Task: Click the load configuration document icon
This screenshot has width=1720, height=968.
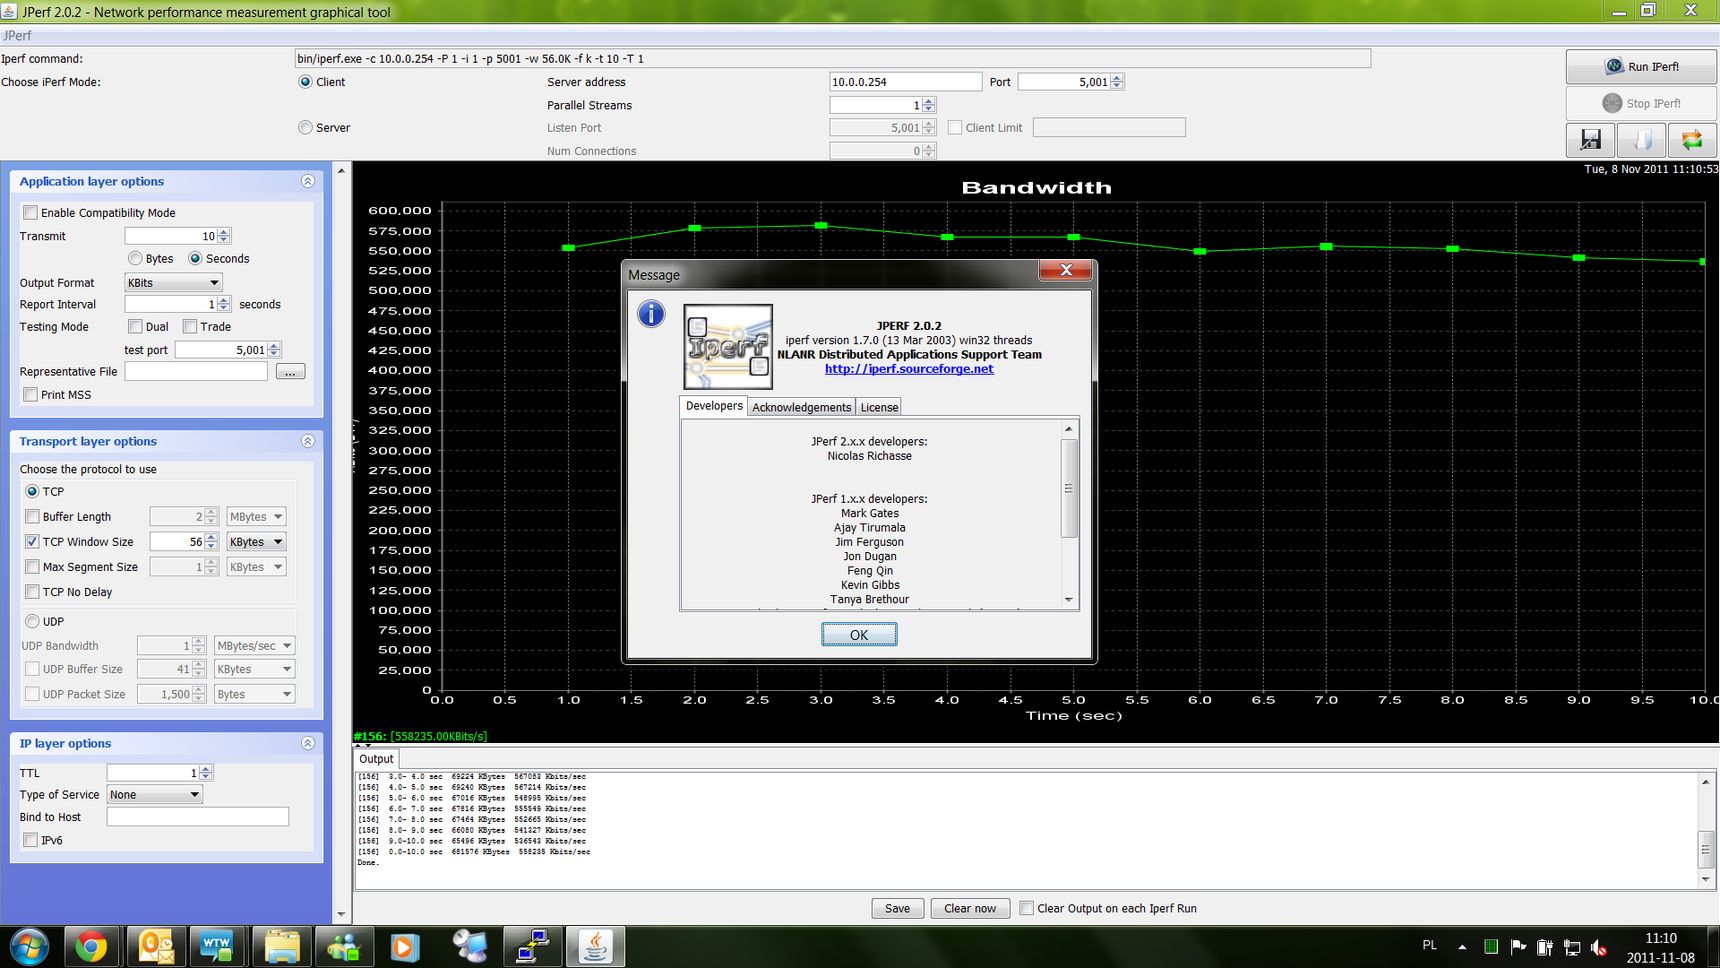Action: pyautogui.click(x=1641, y=140)
